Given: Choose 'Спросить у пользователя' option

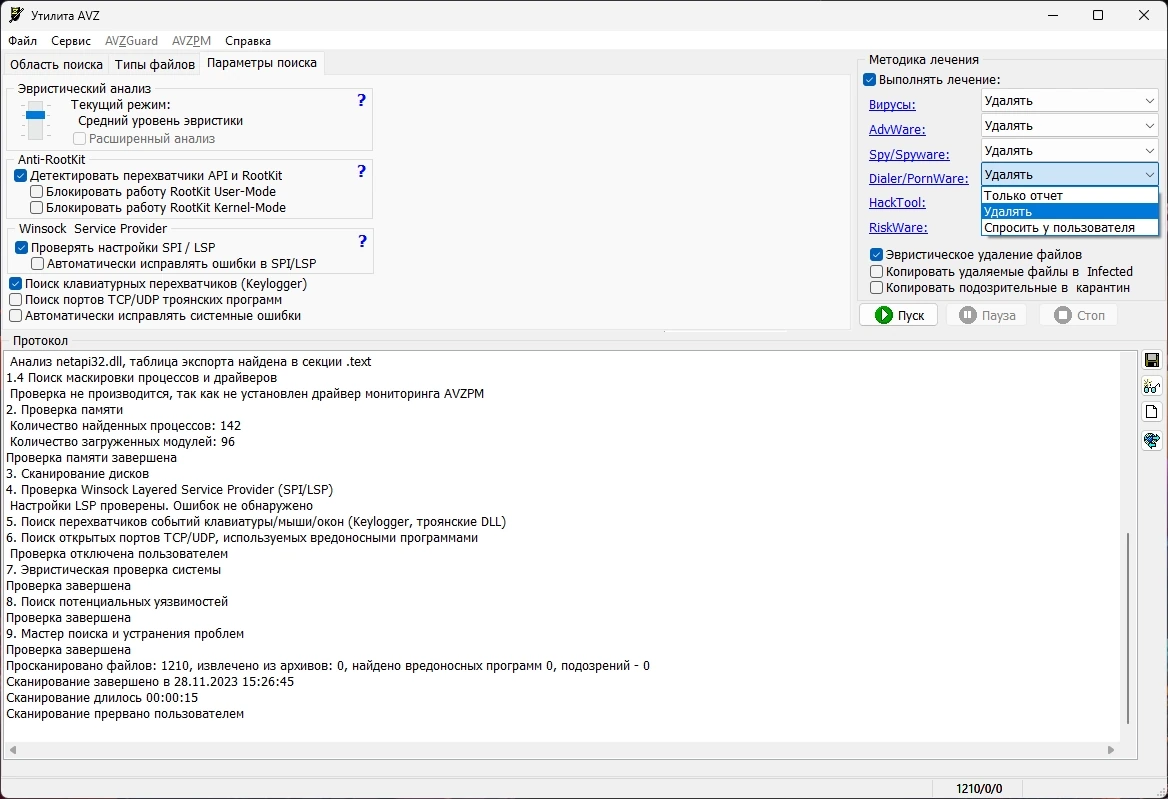Looking at the screenshot, I should [x=1070, y=228].
